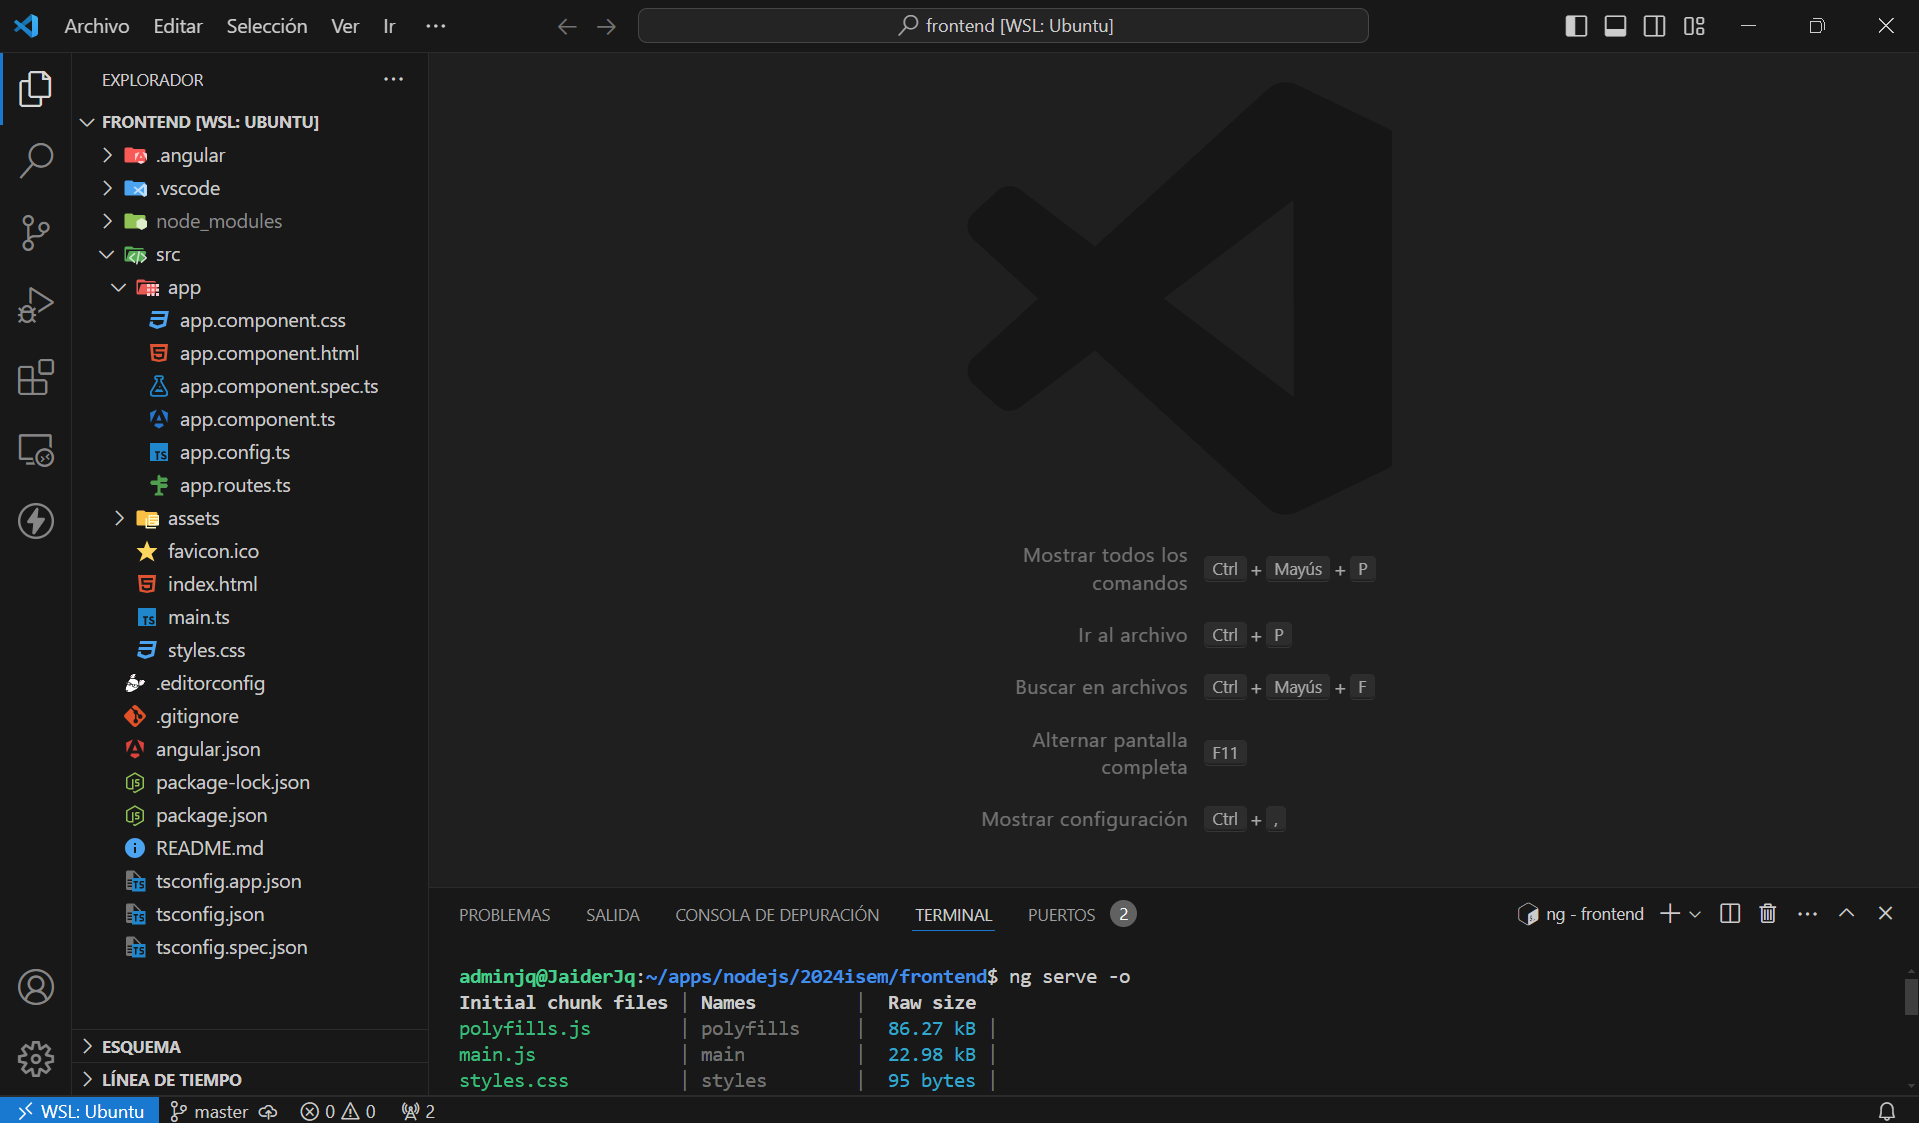The image size is (1919, 1123).
Task: Open the terminal launch profile dropdown arrow
Action: point(1694,914)
